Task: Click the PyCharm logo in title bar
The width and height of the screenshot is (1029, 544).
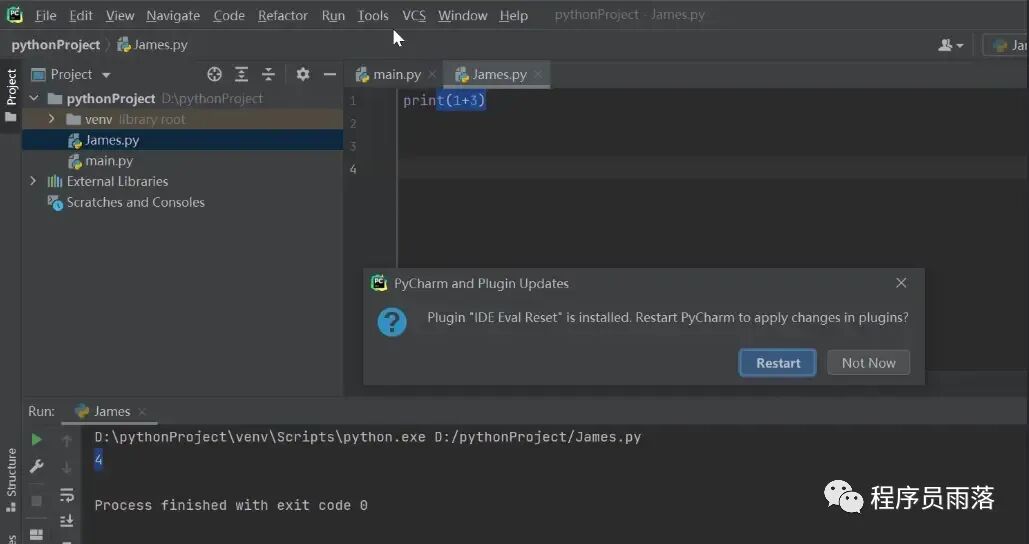Action: [14, 14]
